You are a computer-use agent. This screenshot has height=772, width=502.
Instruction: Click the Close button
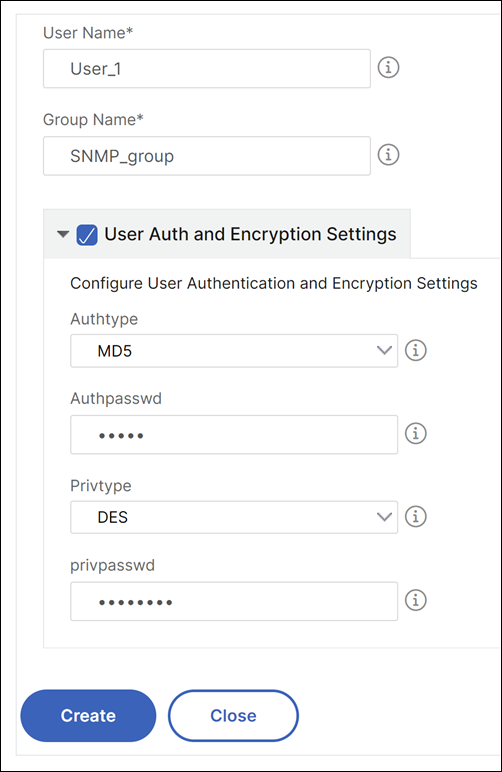(x=233, y=715)
